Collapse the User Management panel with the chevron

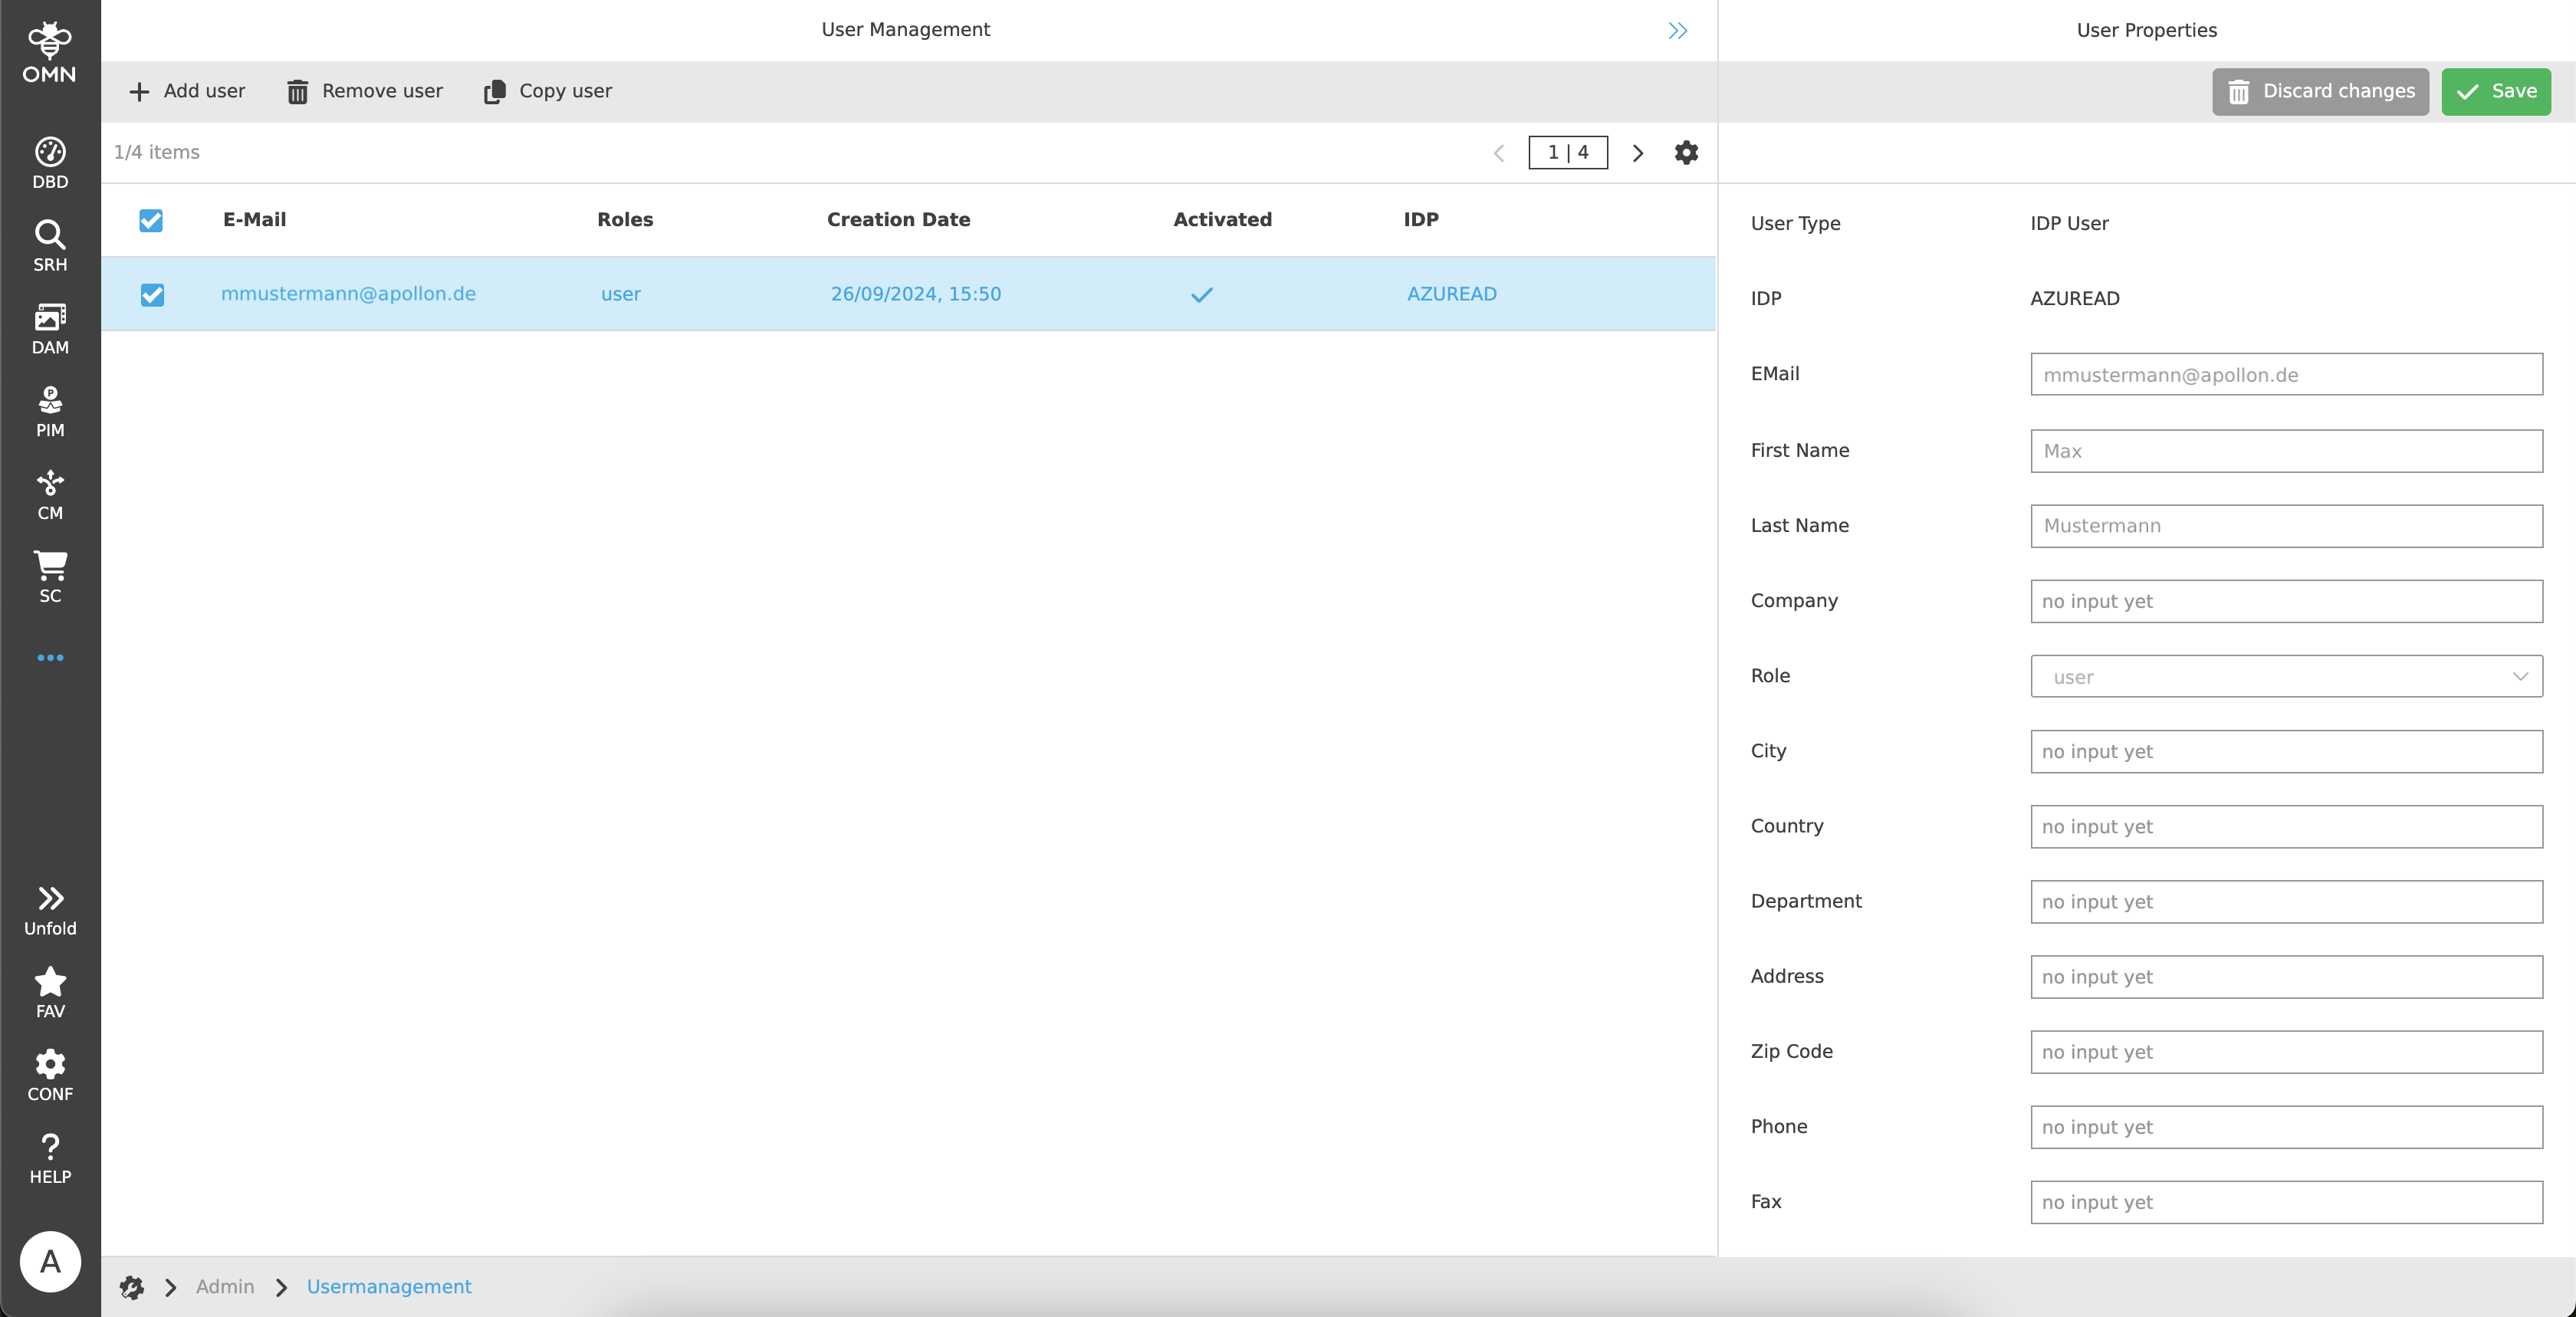(x=1677, y=30)
